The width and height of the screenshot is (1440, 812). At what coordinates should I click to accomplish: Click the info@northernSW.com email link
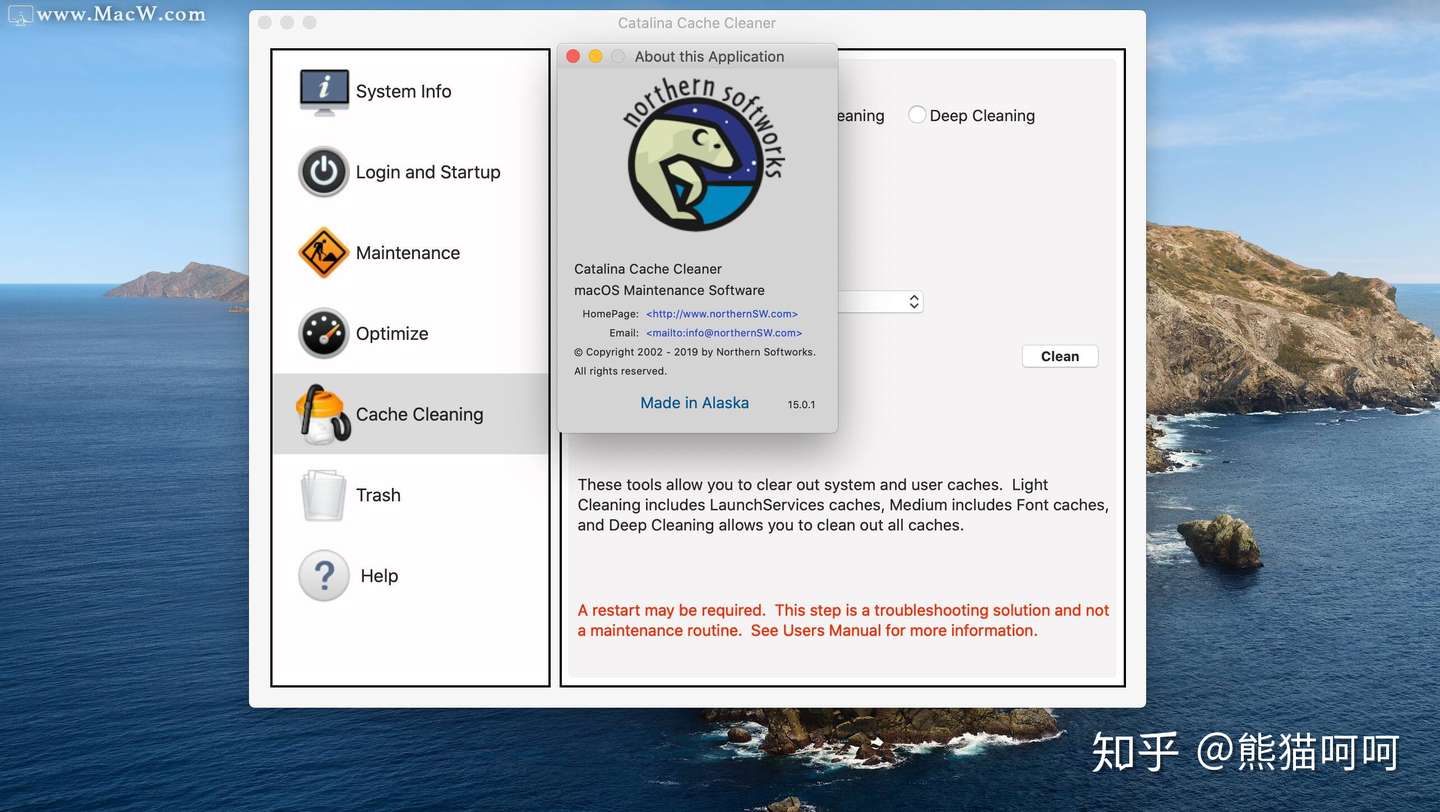tap(724, 333)
